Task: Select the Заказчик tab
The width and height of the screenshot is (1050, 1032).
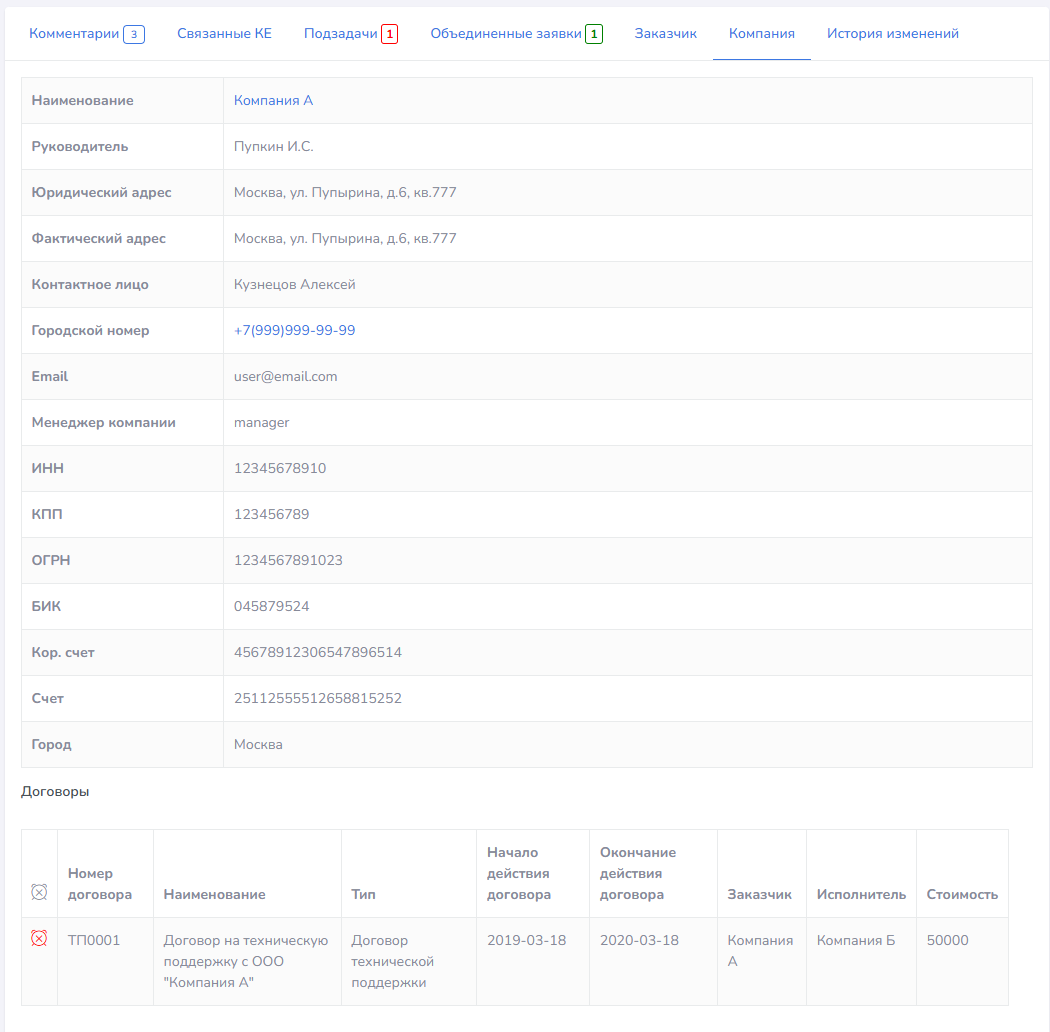Action: point(665,34)
